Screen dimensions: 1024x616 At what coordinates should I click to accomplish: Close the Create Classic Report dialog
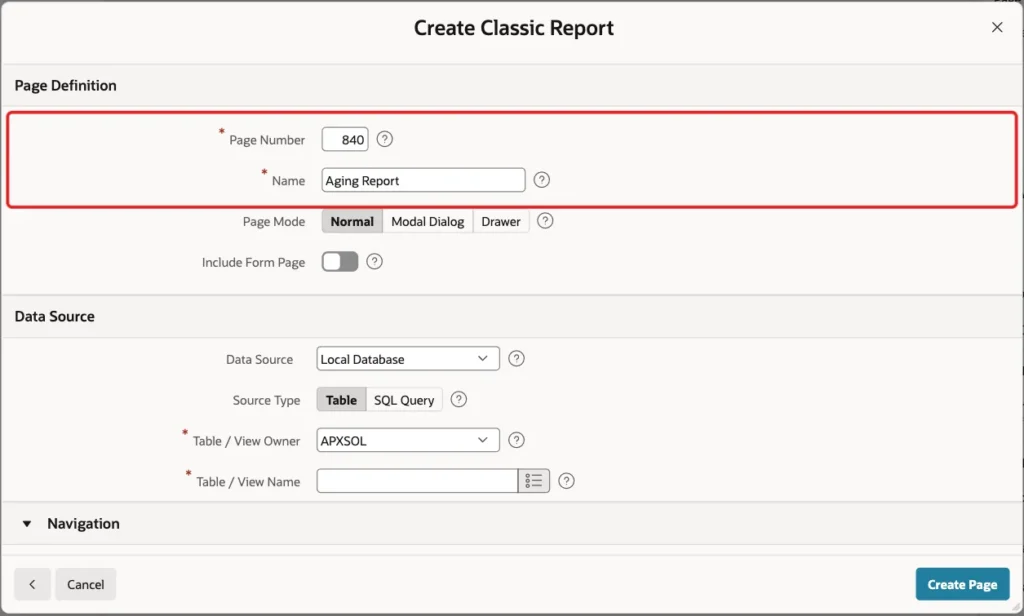coord(997,27)
